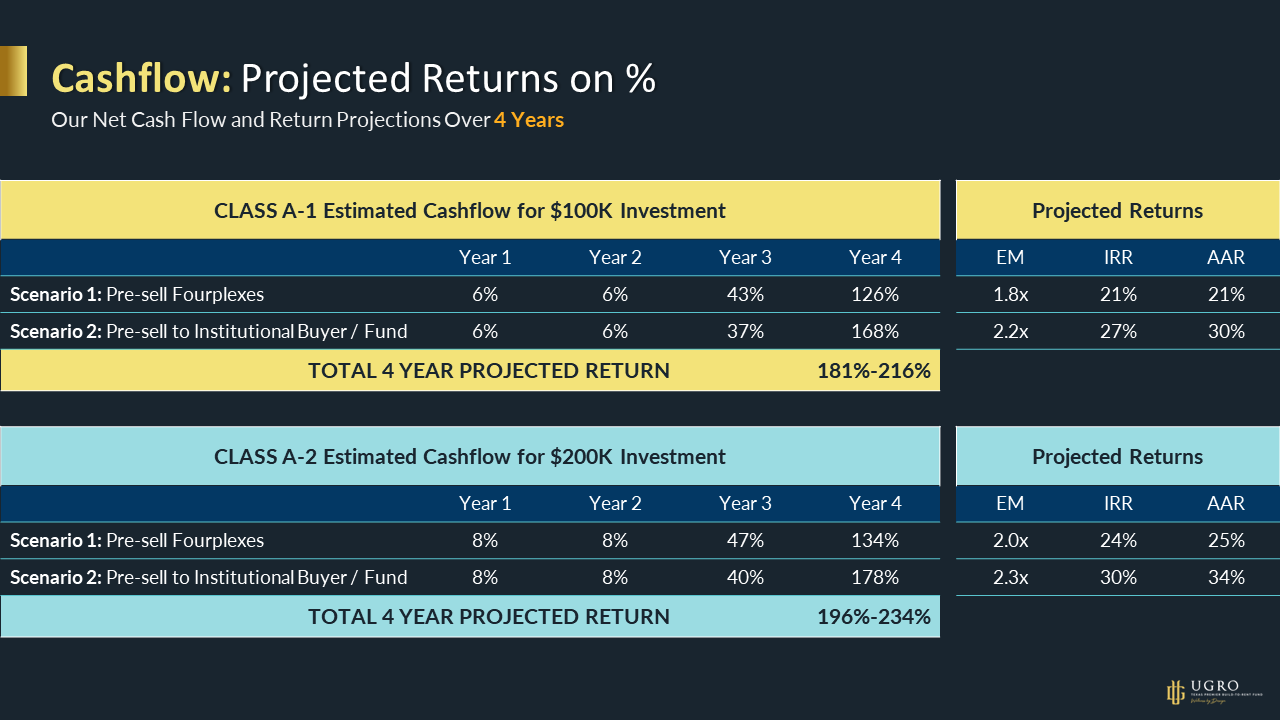Select the subtitle mentioning 4 Years
This screenshot has width=1280, height=720.
307,120
